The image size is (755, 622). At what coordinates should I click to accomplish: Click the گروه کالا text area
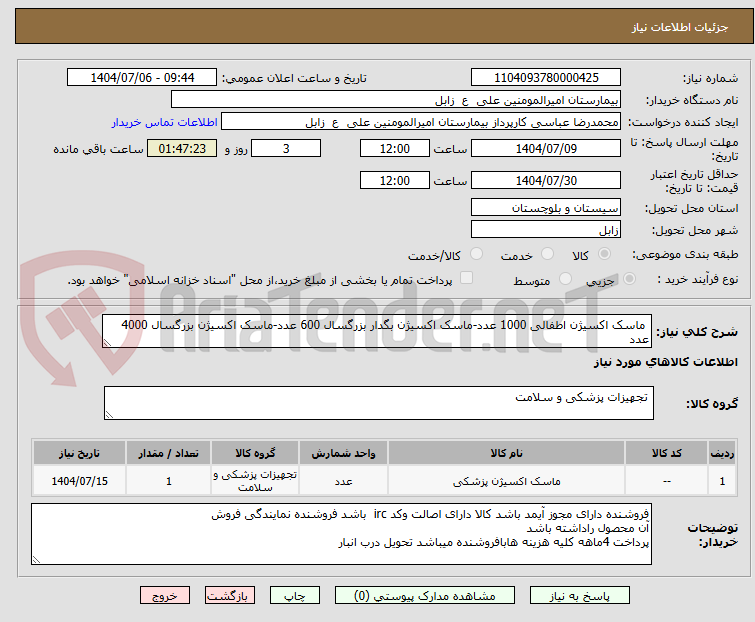(379, 403)
